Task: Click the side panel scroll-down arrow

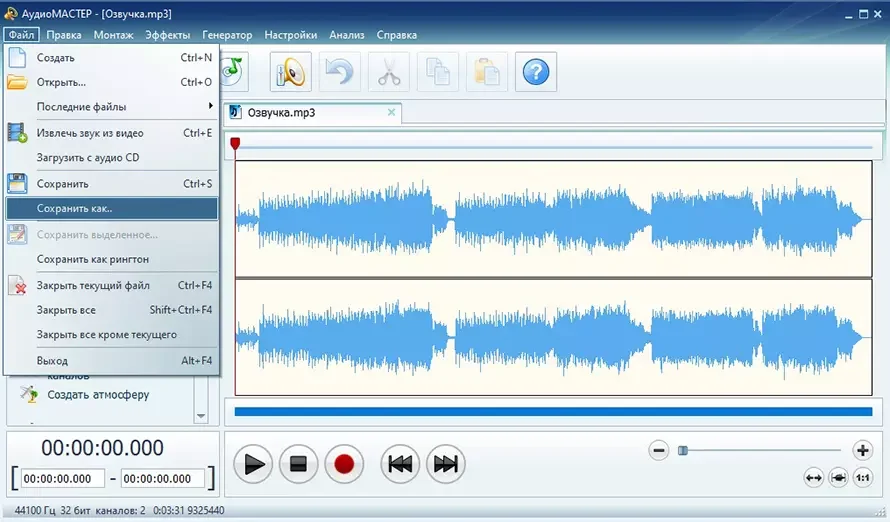Action: (201, 416)
